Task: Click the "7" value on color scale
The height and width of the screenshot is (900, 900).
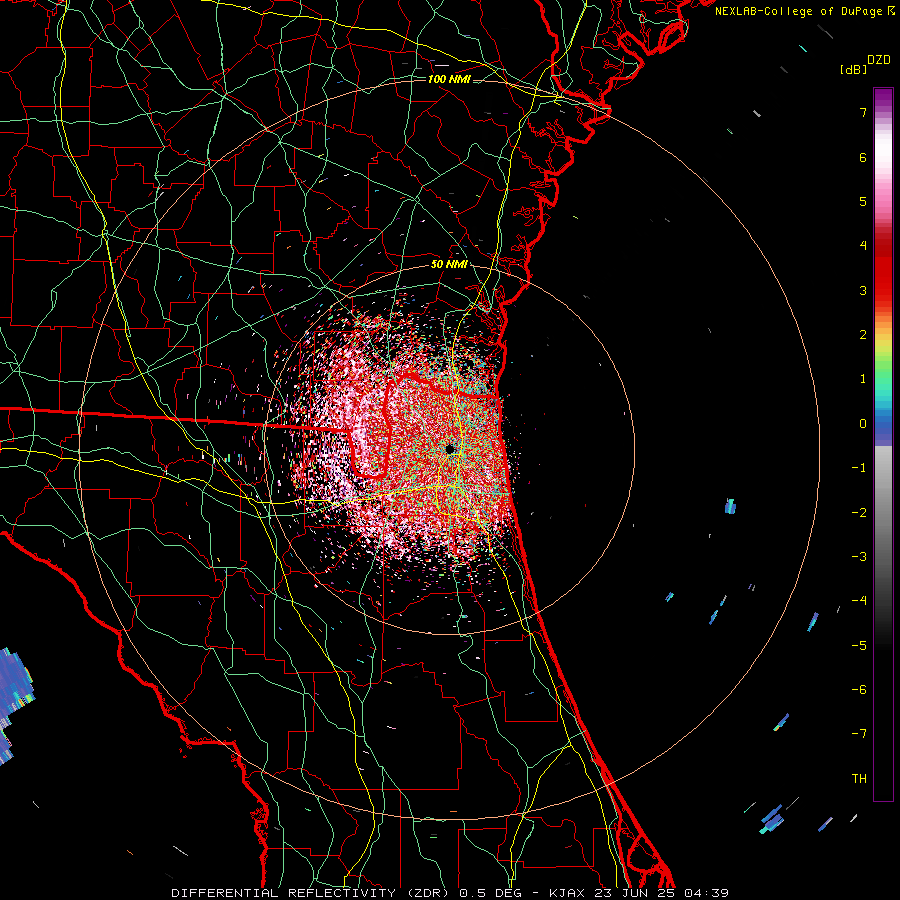Action: pos(863,113)
